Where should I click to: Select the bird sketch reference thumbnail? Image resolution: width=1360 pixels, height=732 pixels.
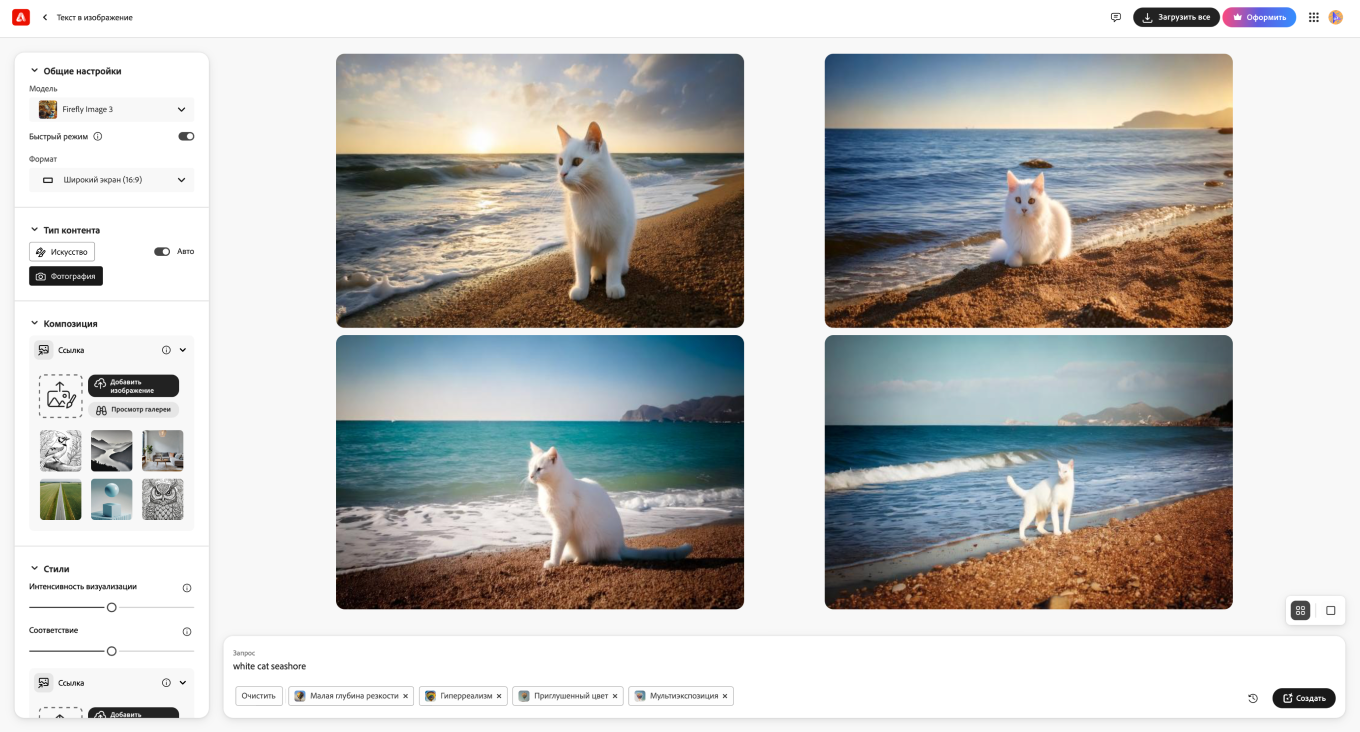61,451
